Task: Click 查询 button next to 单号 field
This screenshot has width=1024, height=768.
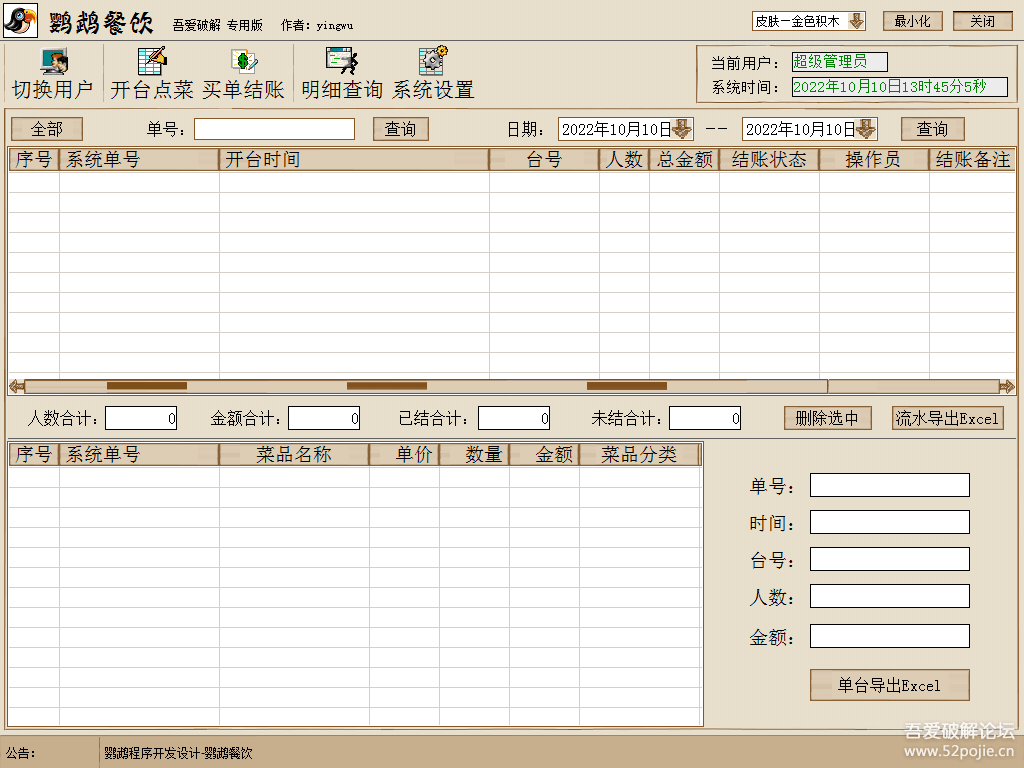Action: 400,129
